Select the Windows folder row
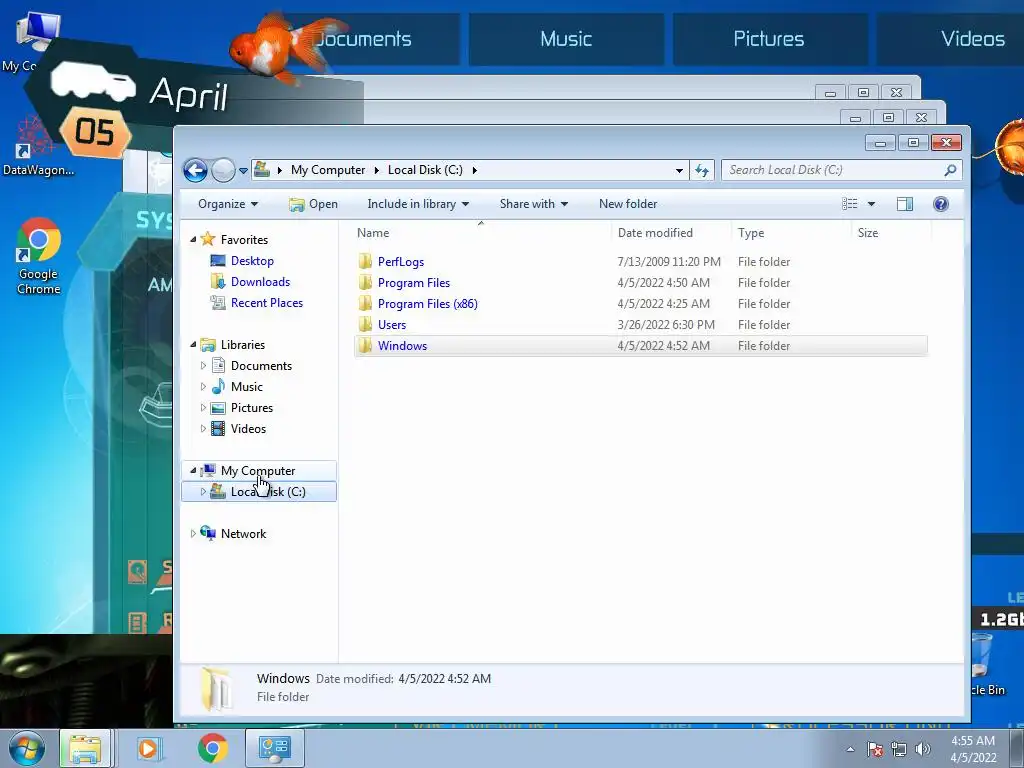 point(641,345)
